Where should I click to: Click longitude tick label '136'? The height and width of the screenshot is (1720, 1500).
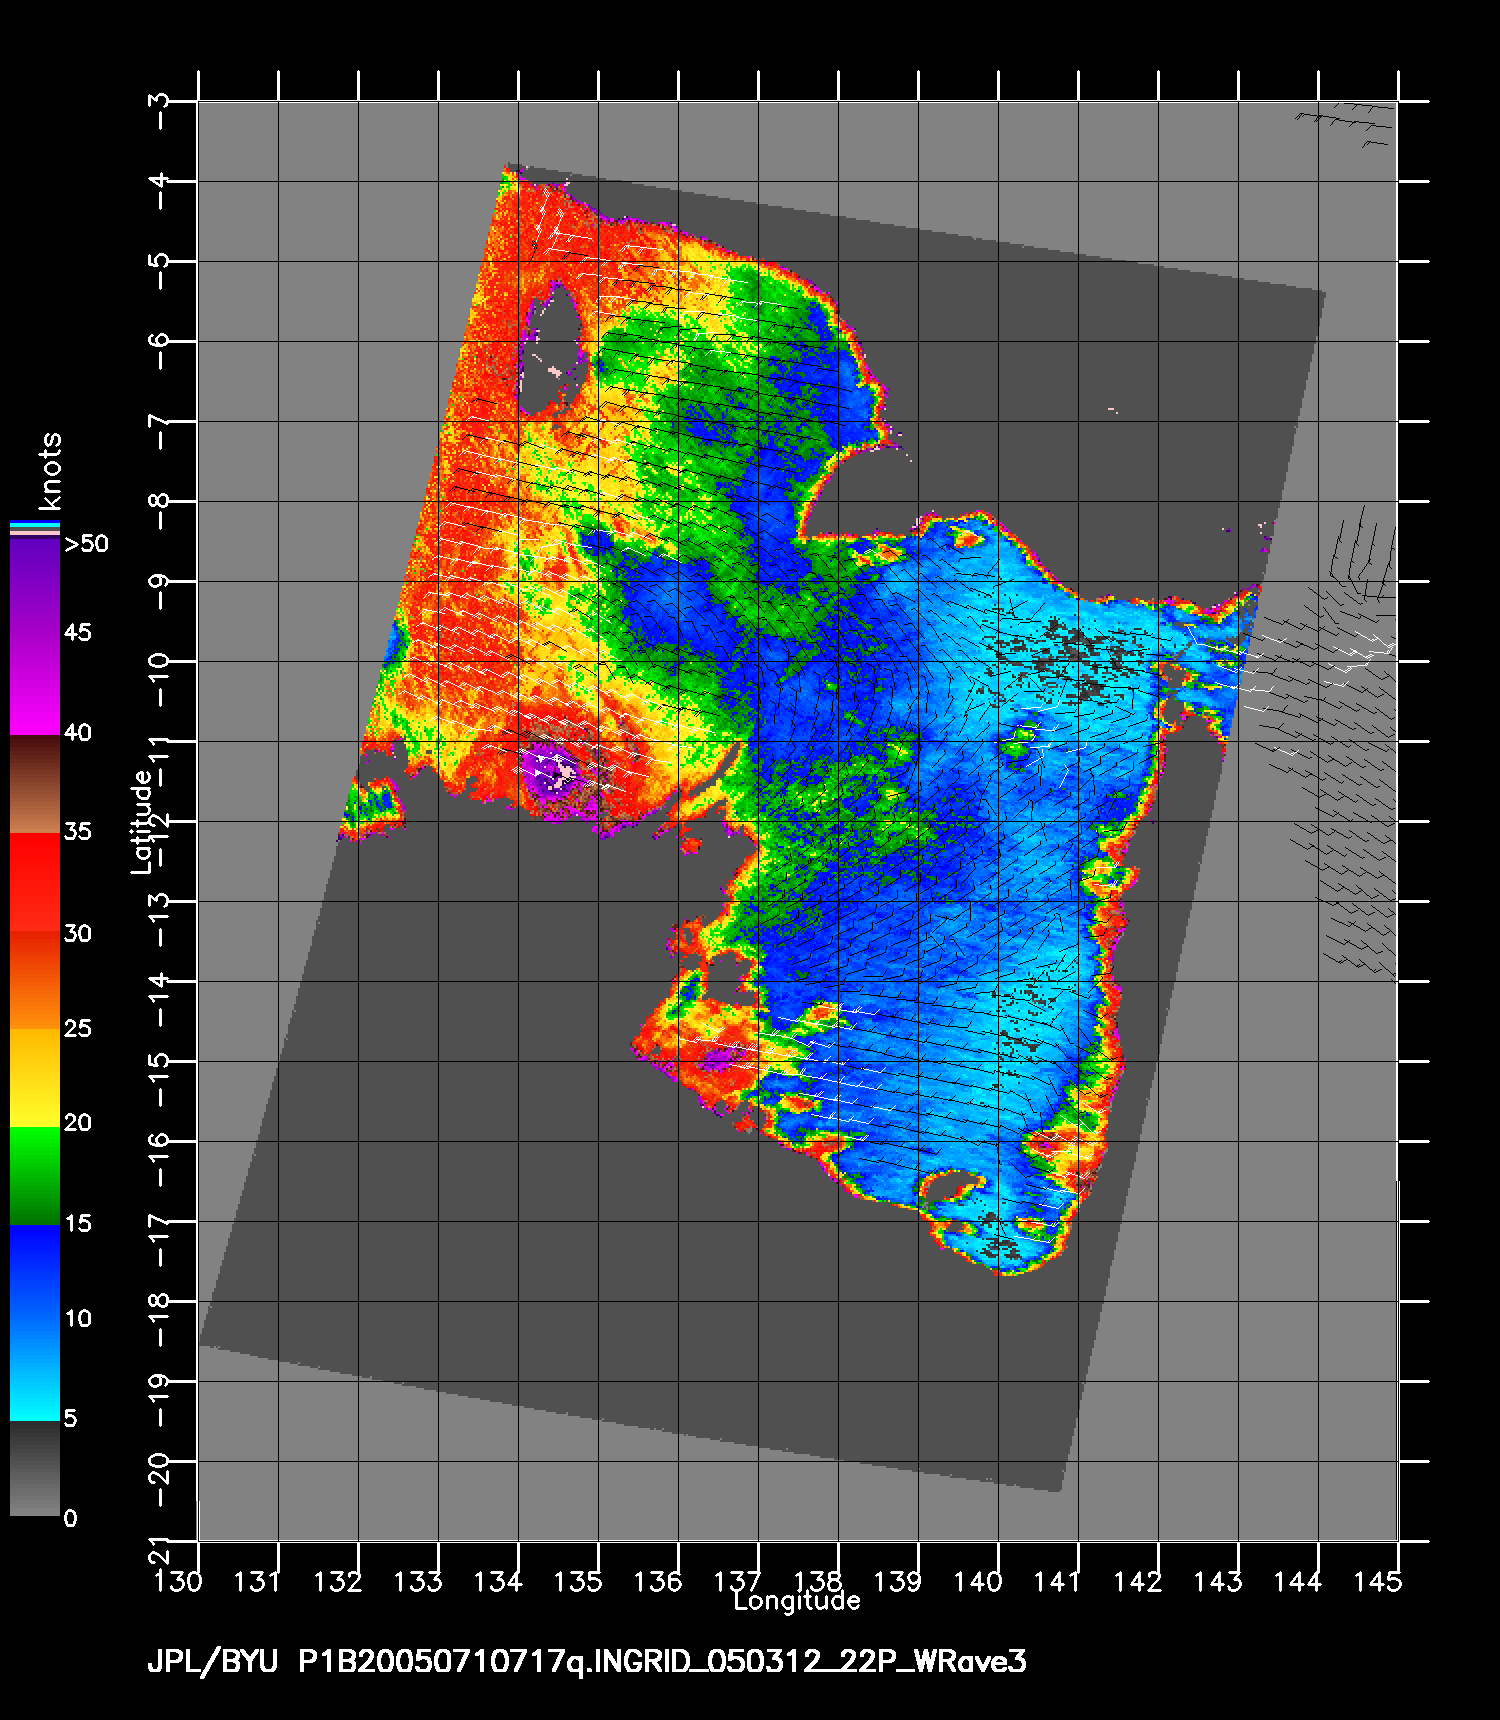click(657, 1581)
